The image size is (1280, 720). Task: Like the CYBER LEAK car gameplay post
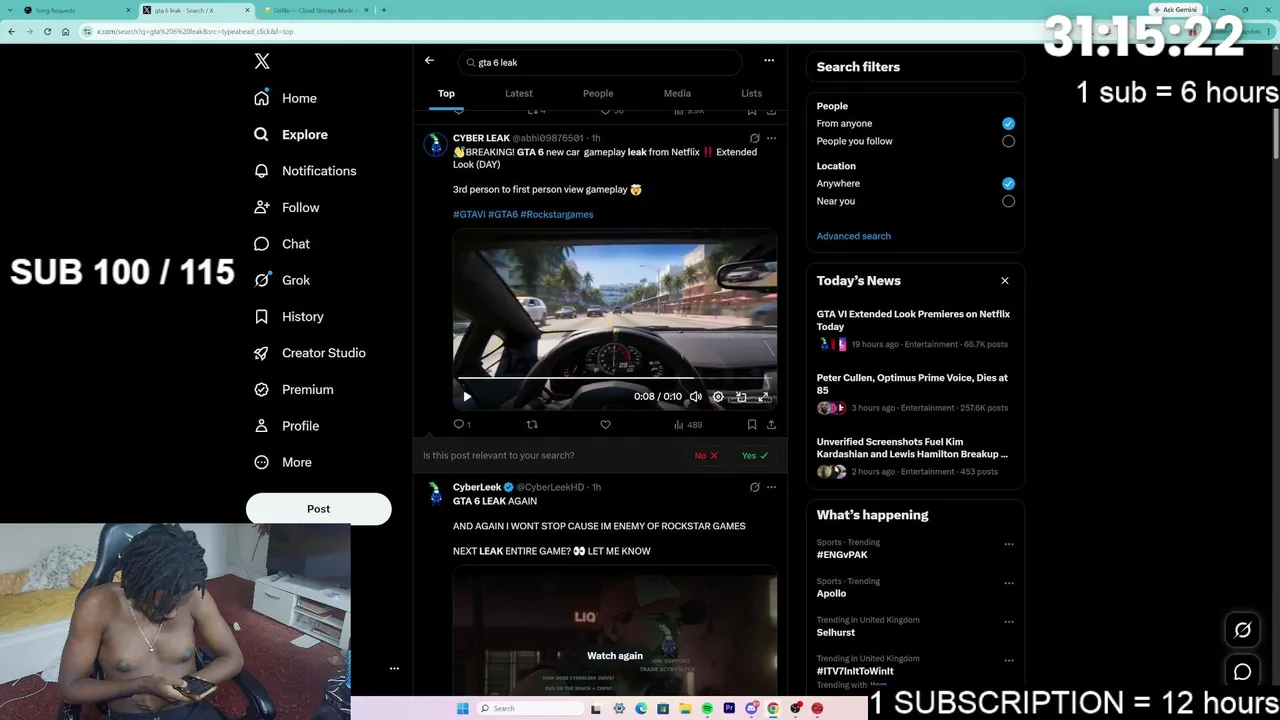coord(605,425)
